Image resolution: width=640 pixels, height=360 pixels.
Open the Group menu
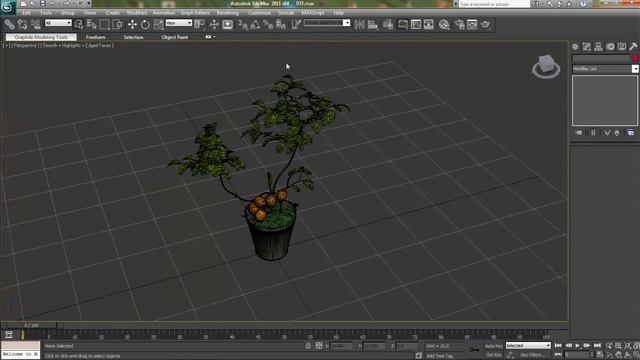[x=68, y=13]
